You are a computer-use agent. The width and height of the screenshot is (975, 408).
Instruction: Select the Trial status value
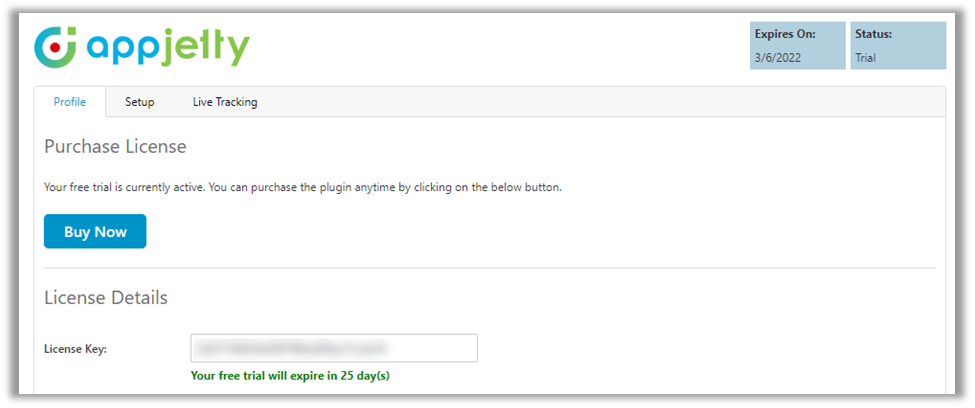[x=866, y=58]
